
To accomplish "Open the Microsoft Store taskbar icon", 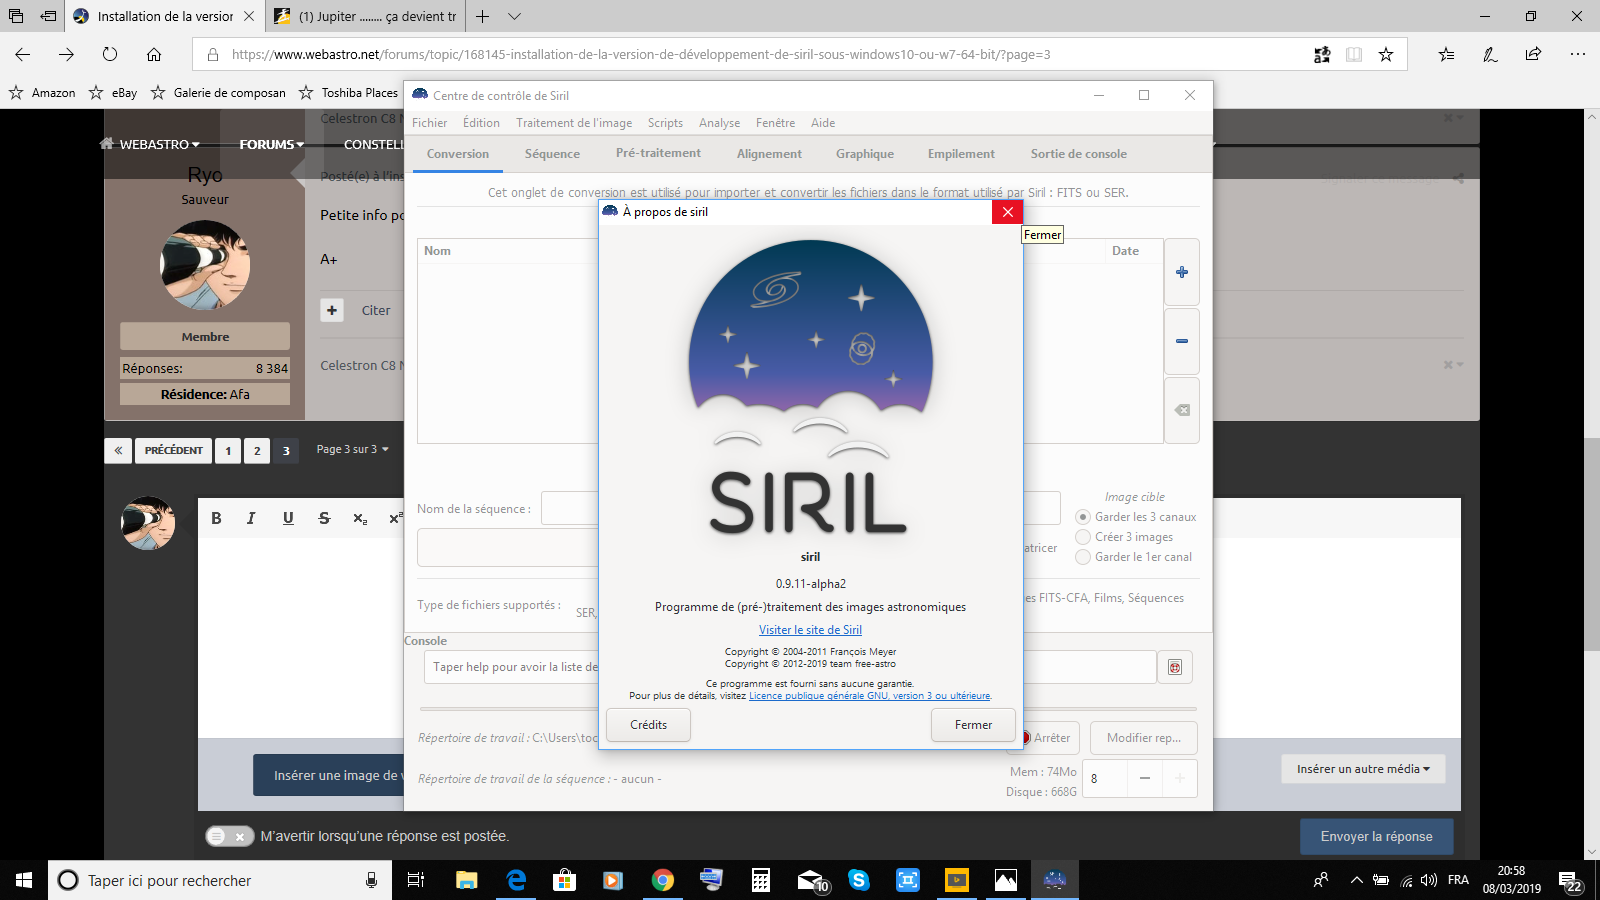I will tap(565, 880).
